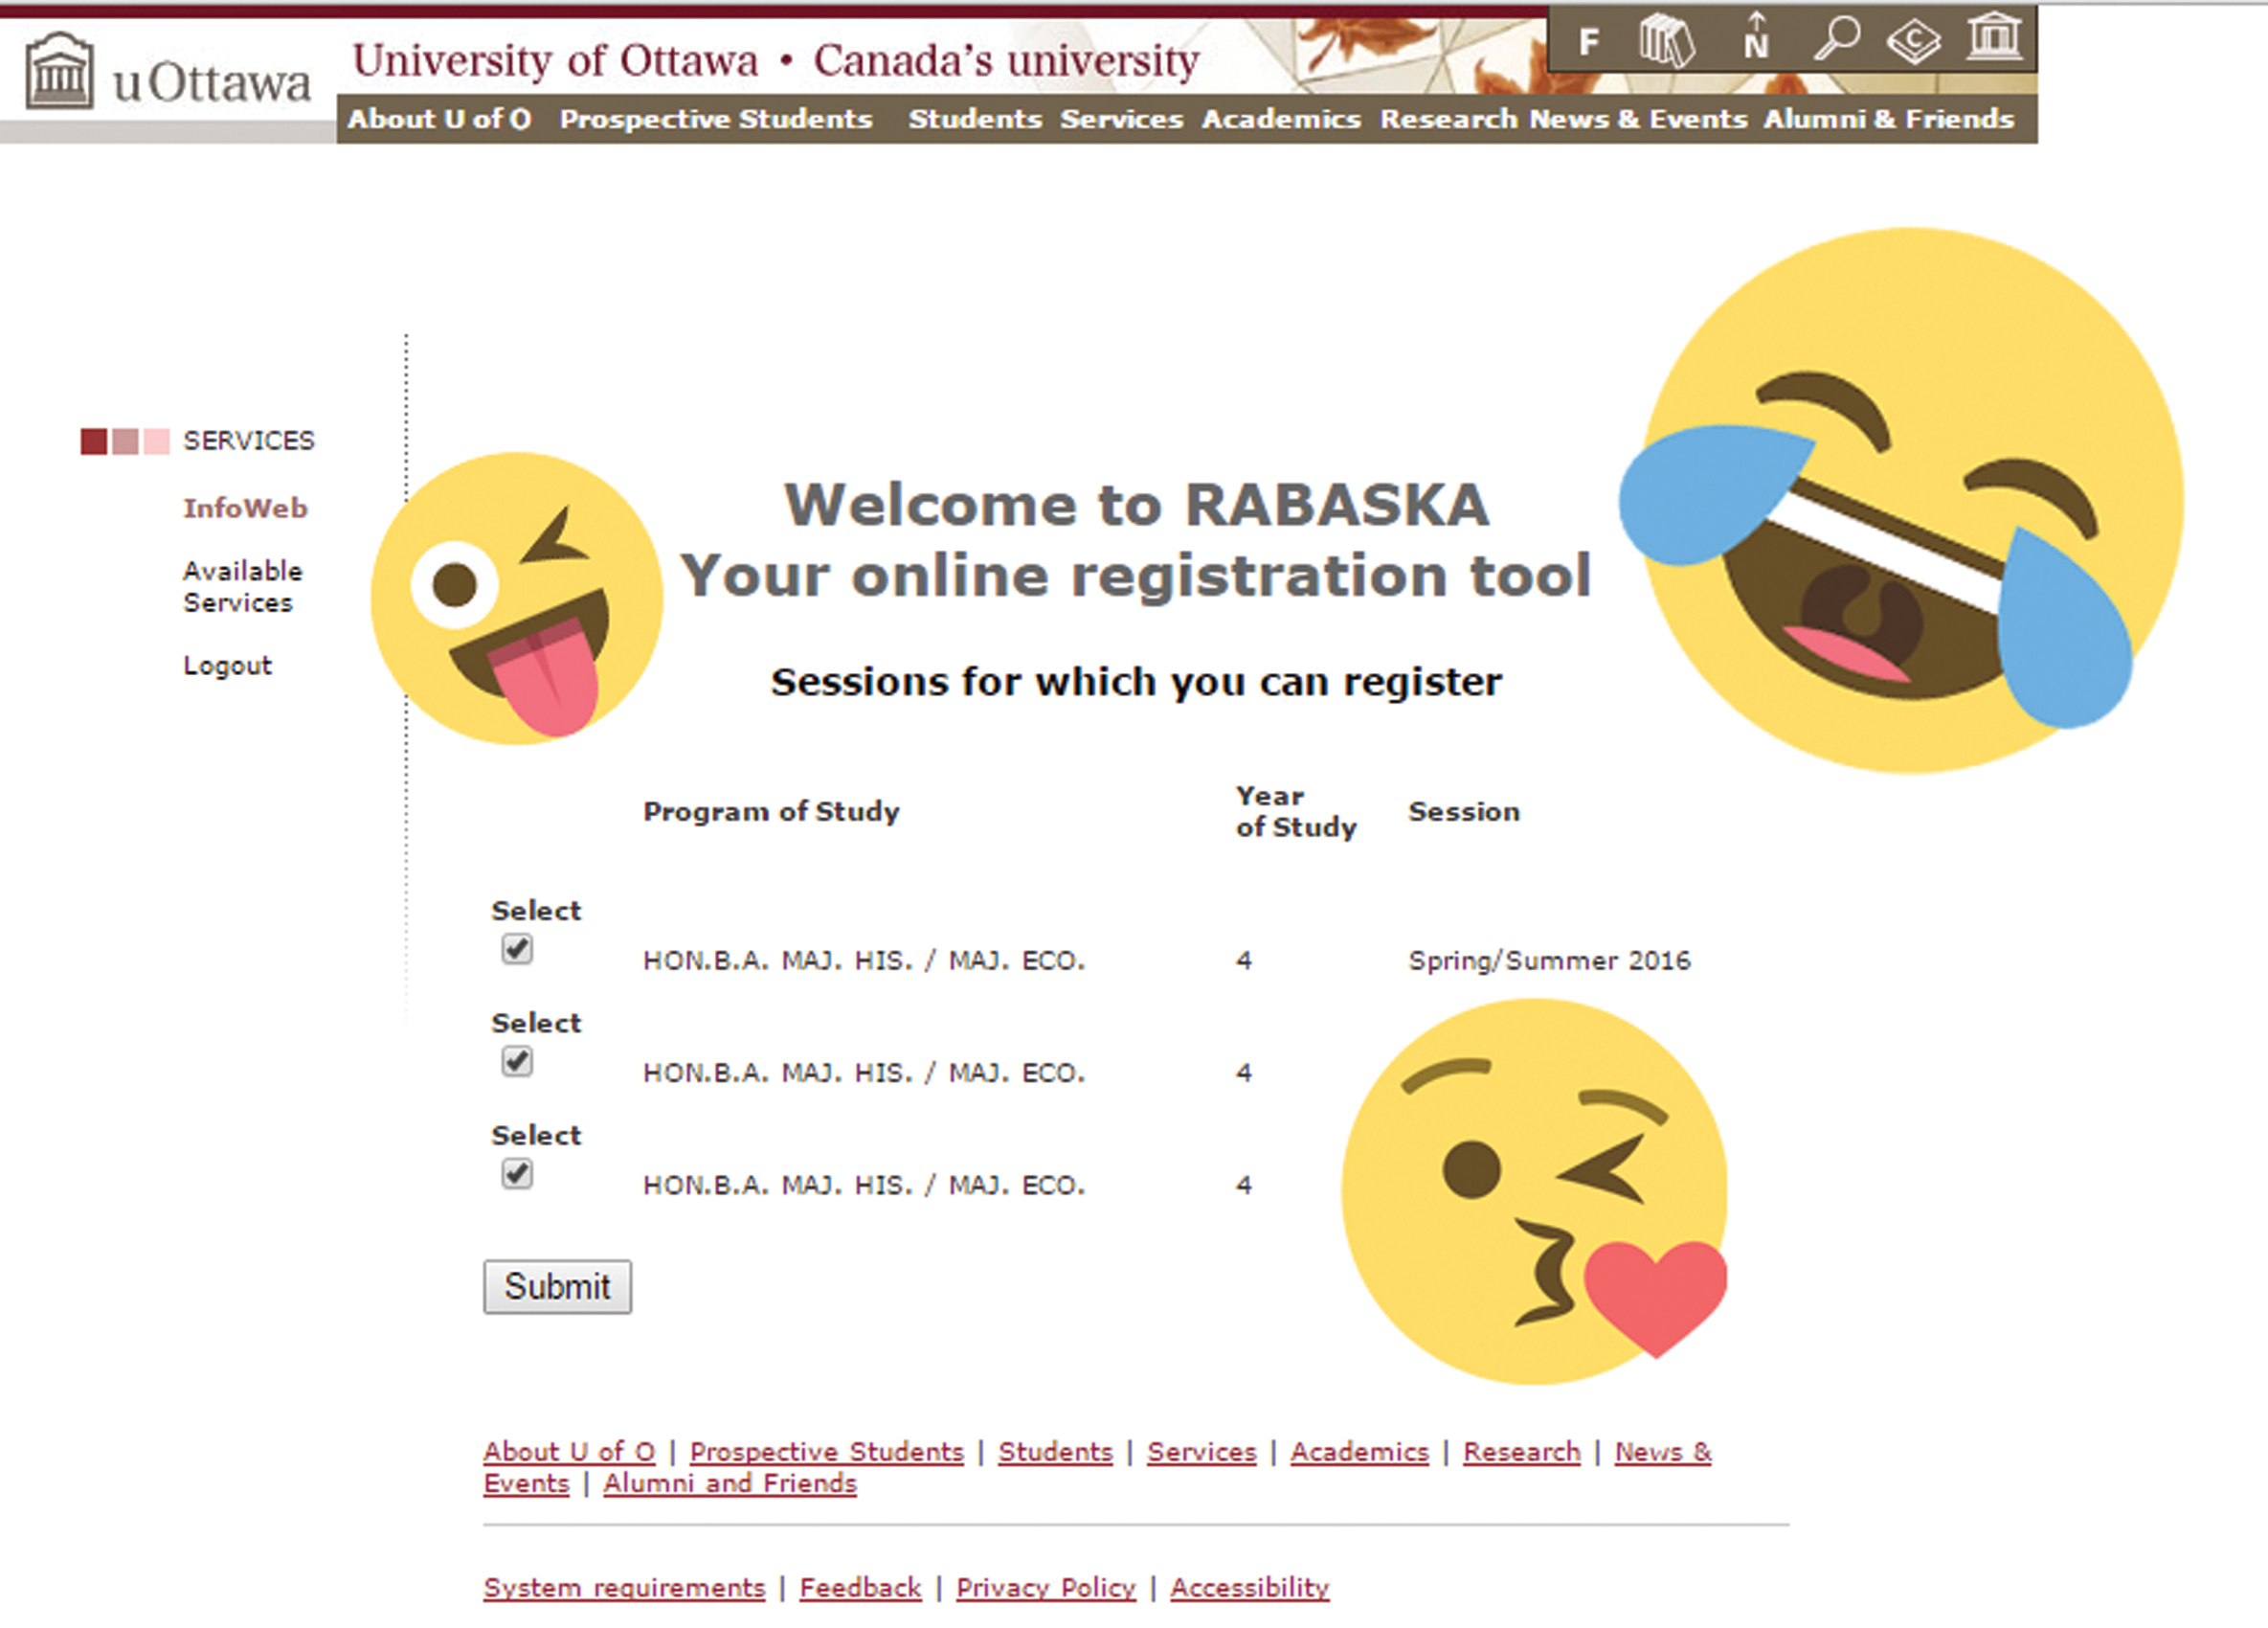Open Prospective Students nav menu
The width and height of the screenshot is (2268, 1628).
[716, 119]
